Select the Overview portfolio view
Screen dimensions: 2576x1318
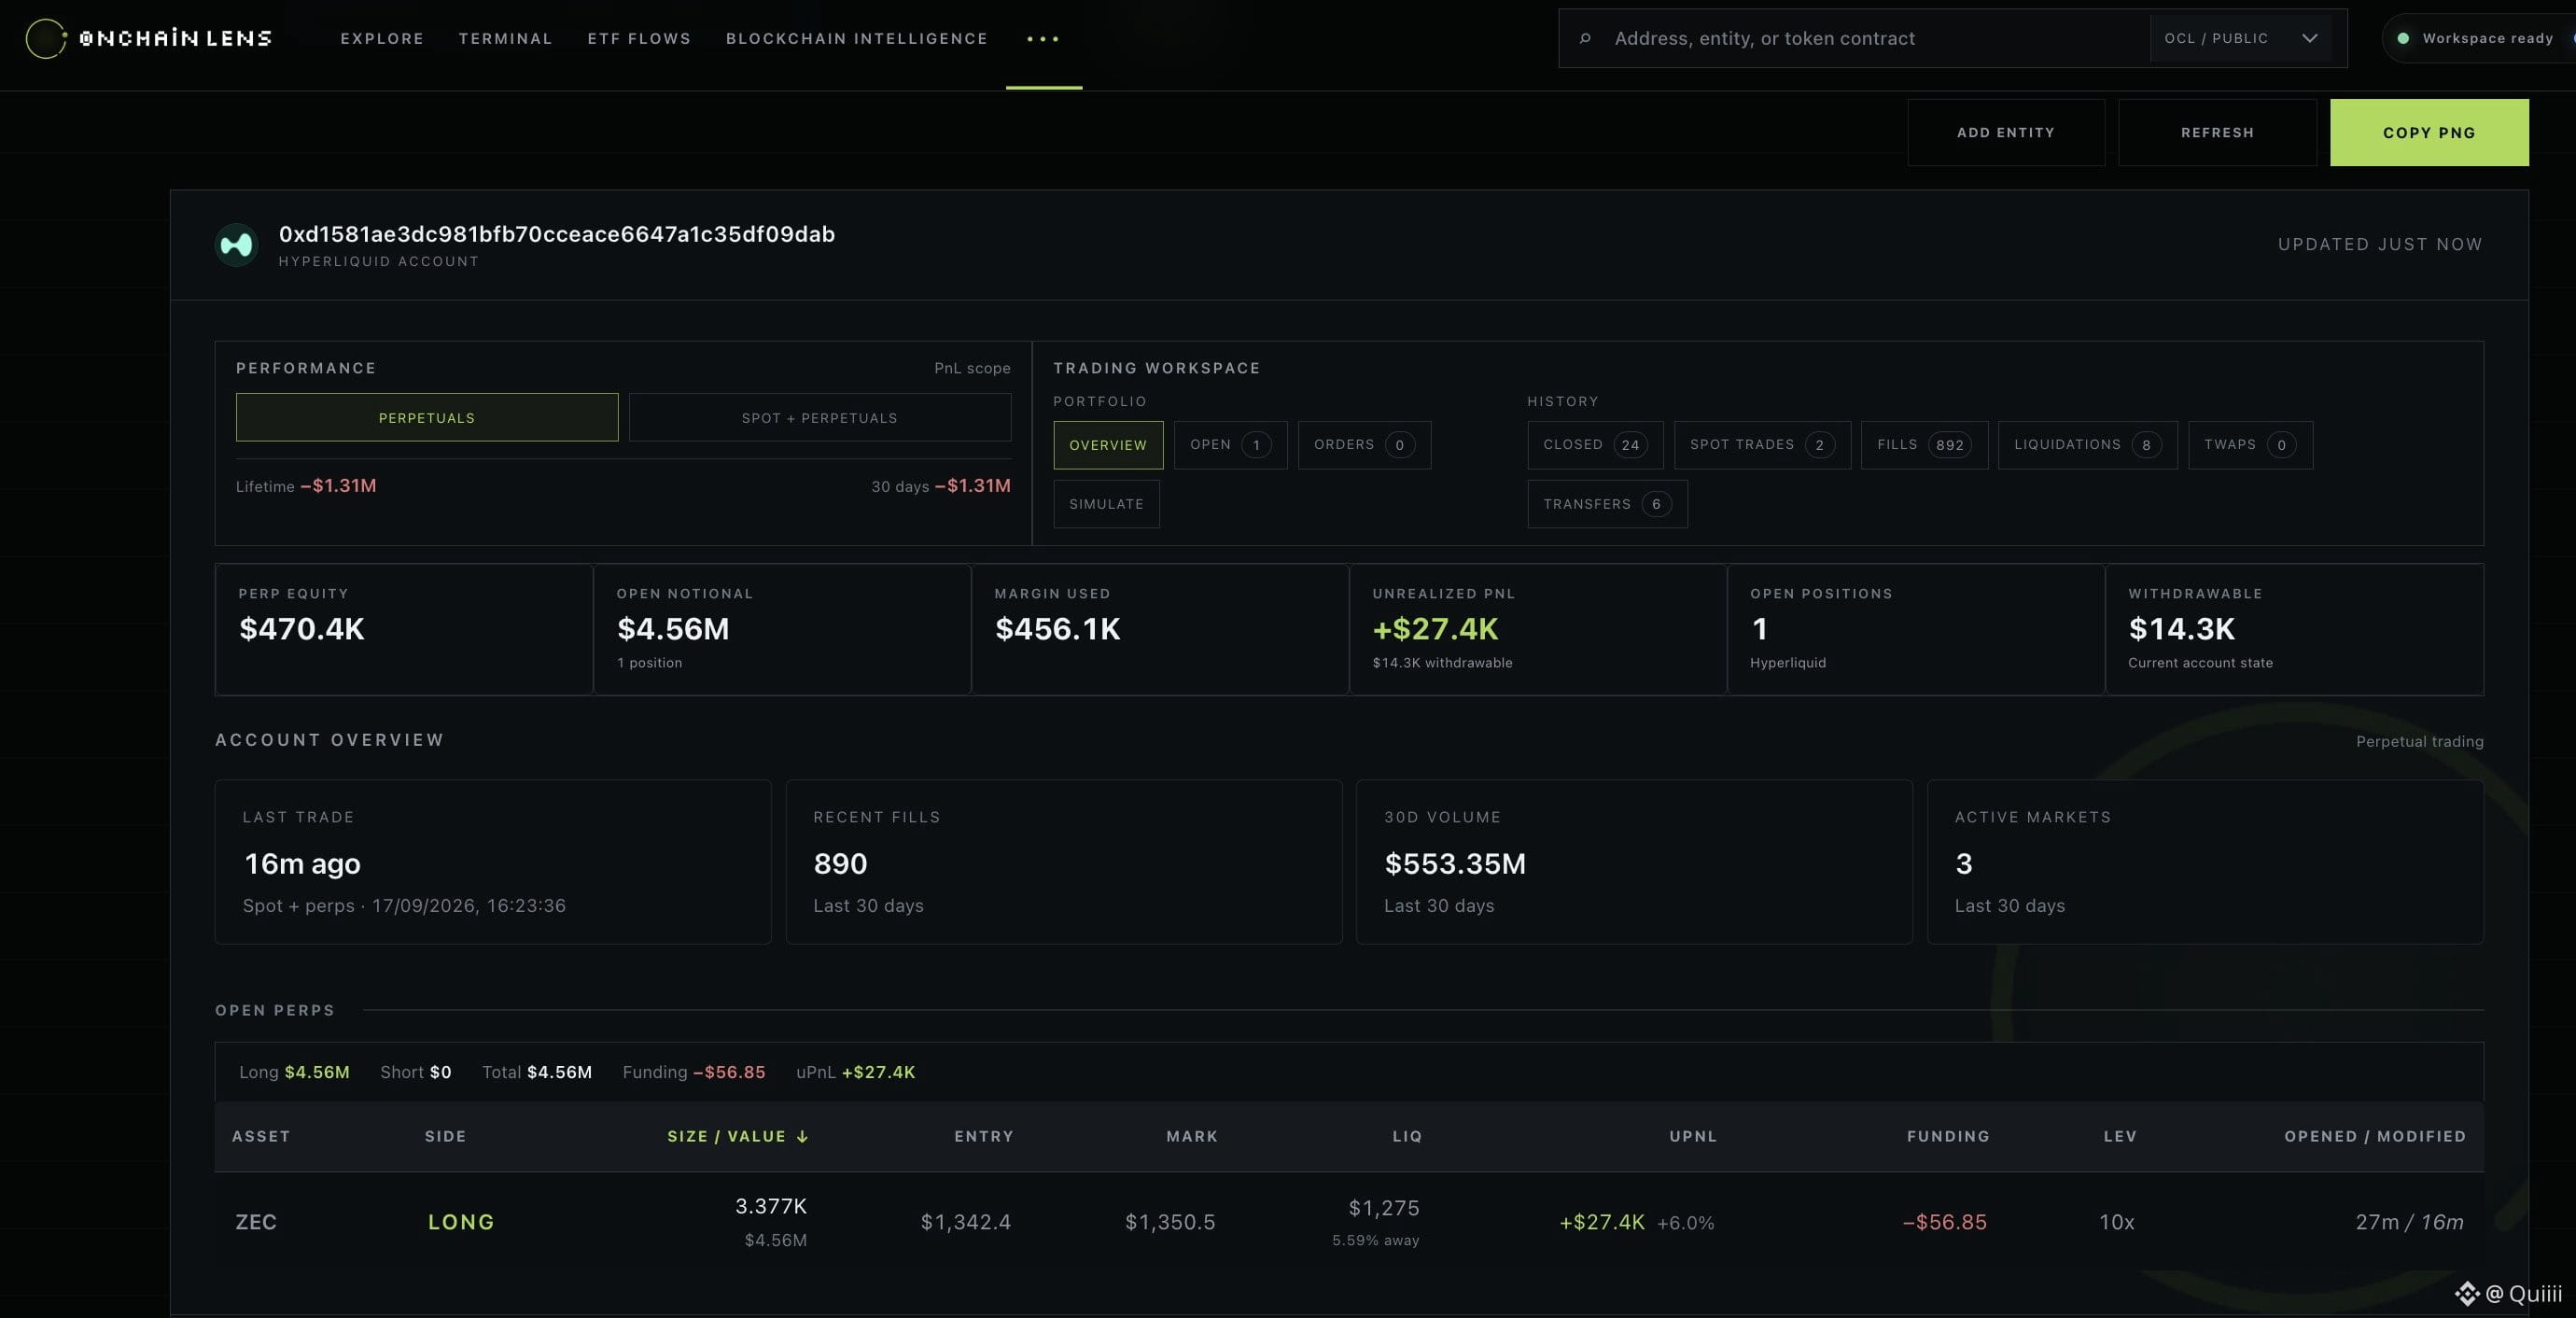1108,445
